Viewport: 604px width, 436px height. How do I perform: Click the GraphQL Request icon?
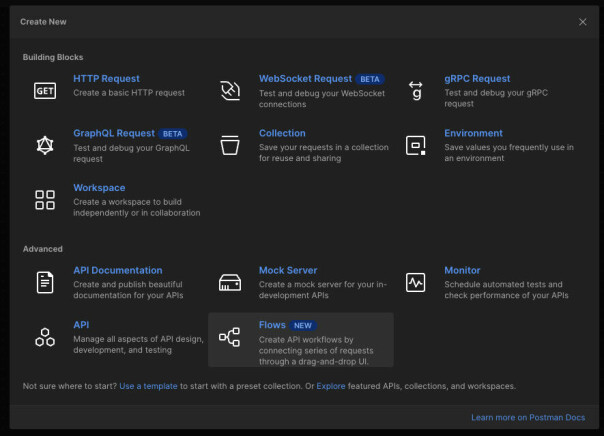click(x=45, y=146)
